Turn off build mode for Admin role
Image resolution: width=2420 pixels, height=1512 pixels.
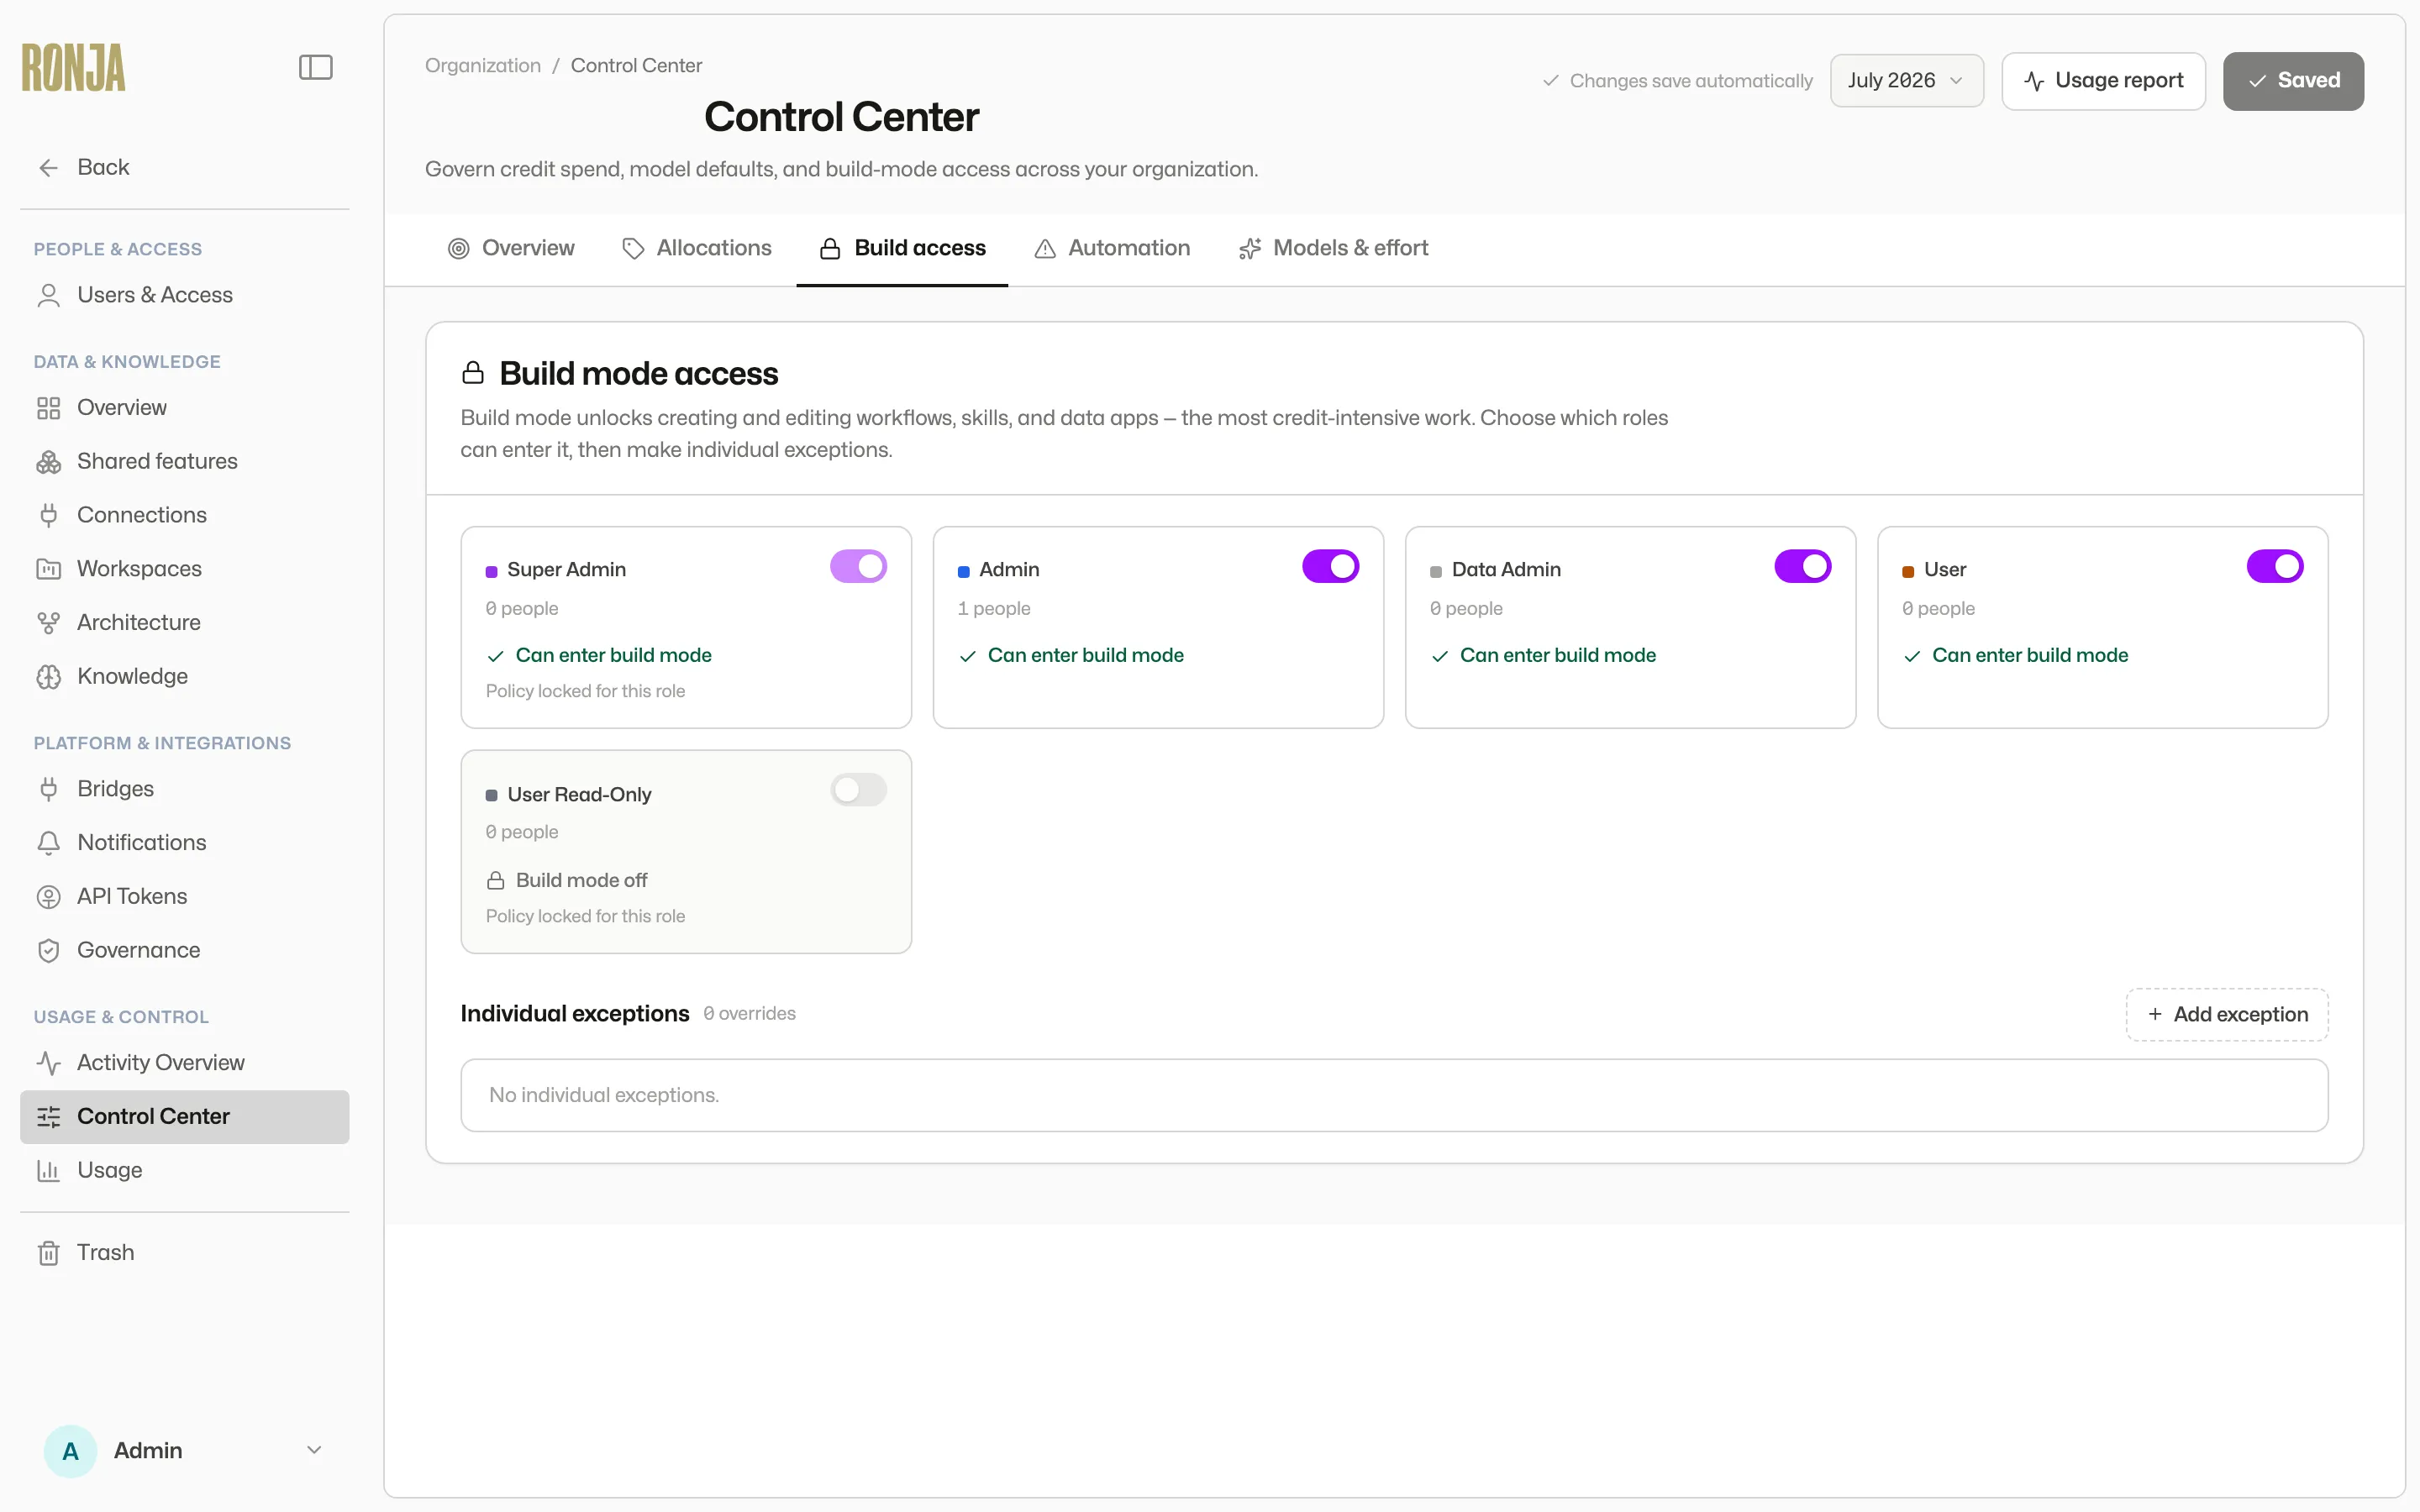click(x=1330, y=566)
